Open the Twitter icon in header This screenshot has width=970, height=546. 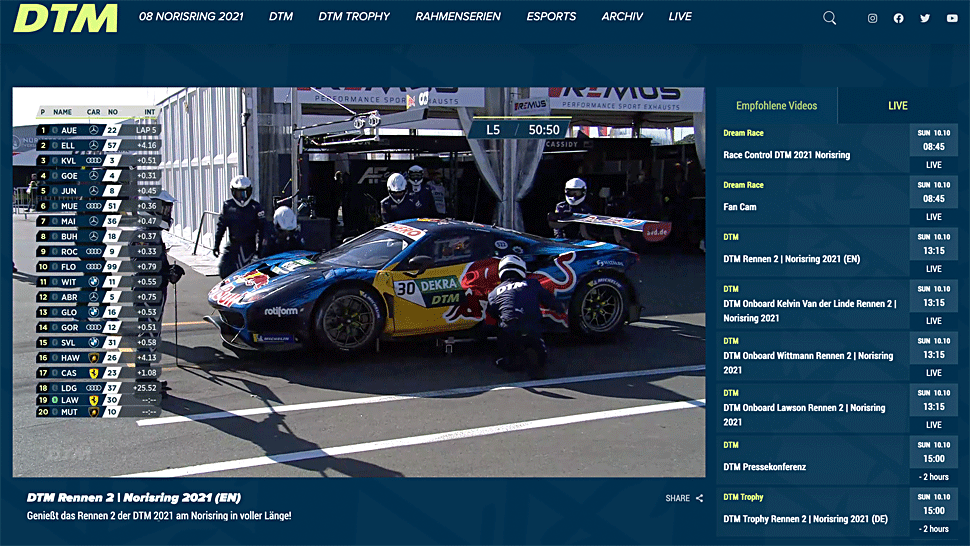925,19
